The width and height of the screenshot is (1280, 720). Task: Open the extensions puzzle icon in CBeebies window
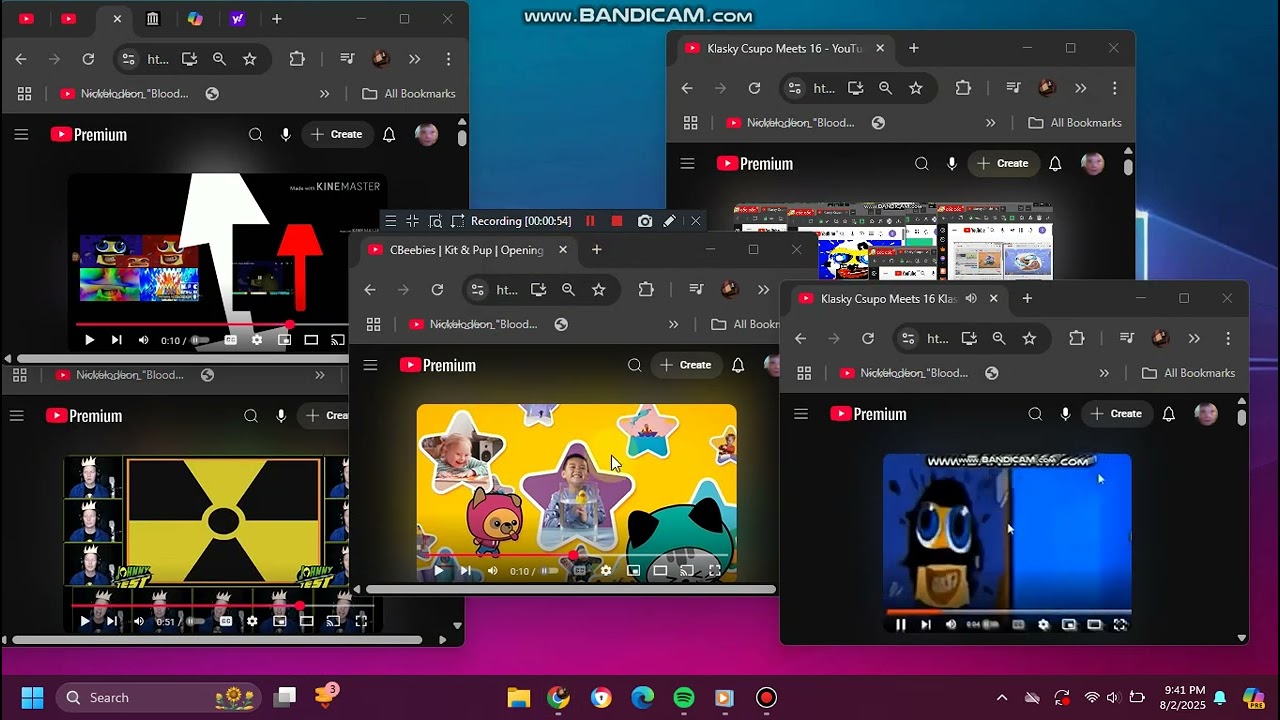point(646,290)
